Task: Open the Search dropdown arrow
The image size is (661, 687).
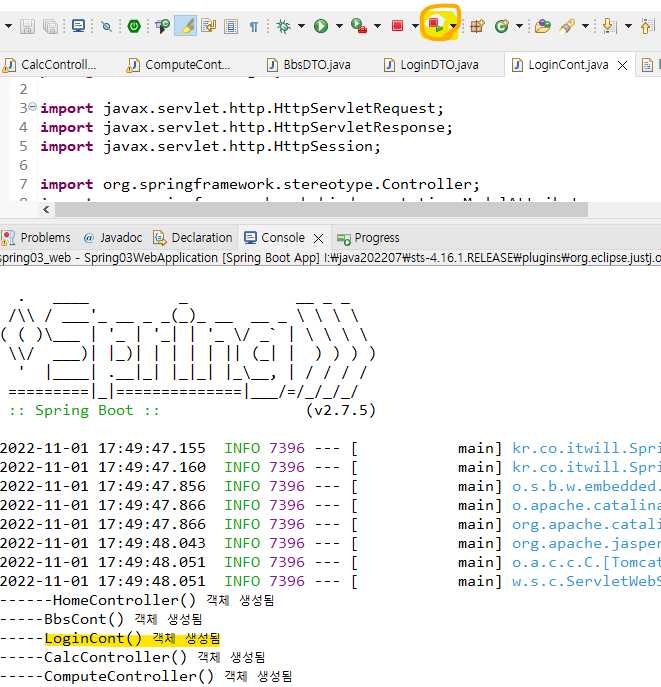Action: 585,26
